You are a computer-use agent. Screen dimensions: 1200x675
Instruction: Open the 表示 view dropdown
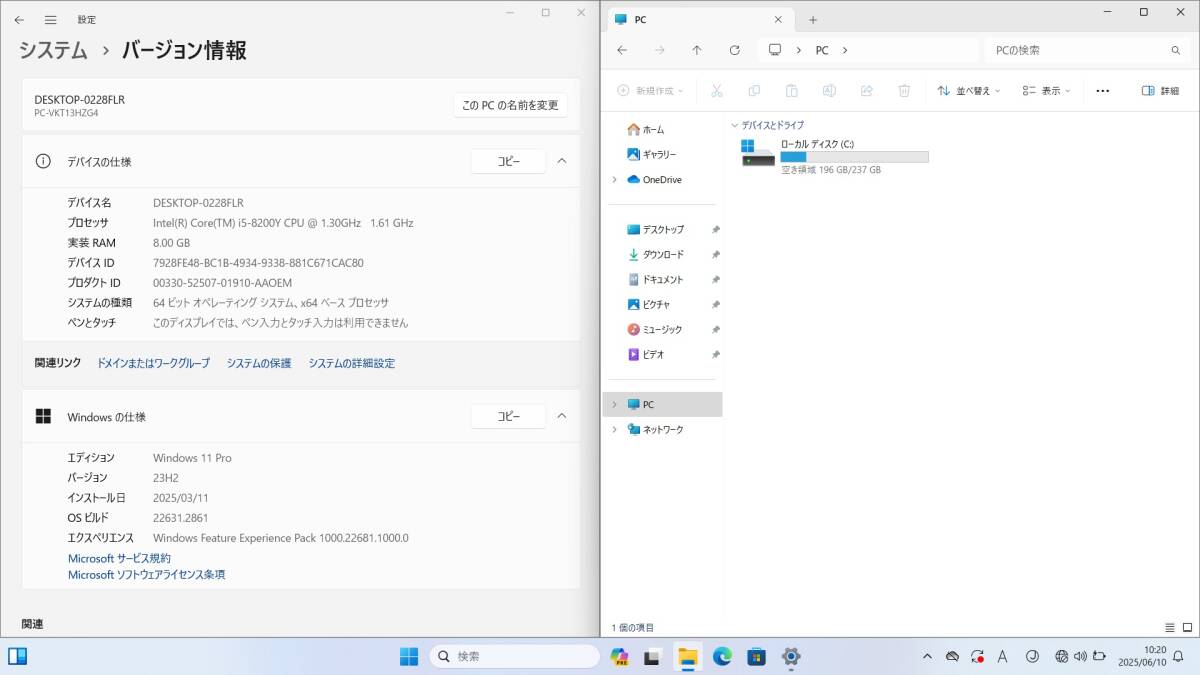point(1046,90)
